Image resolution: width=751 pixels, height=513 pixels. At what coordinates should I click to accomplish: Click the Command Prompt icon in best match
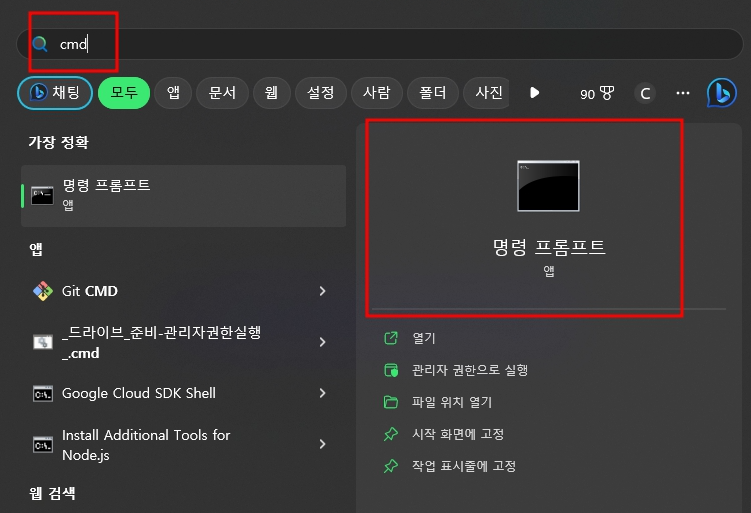click(x=42, y=196)
